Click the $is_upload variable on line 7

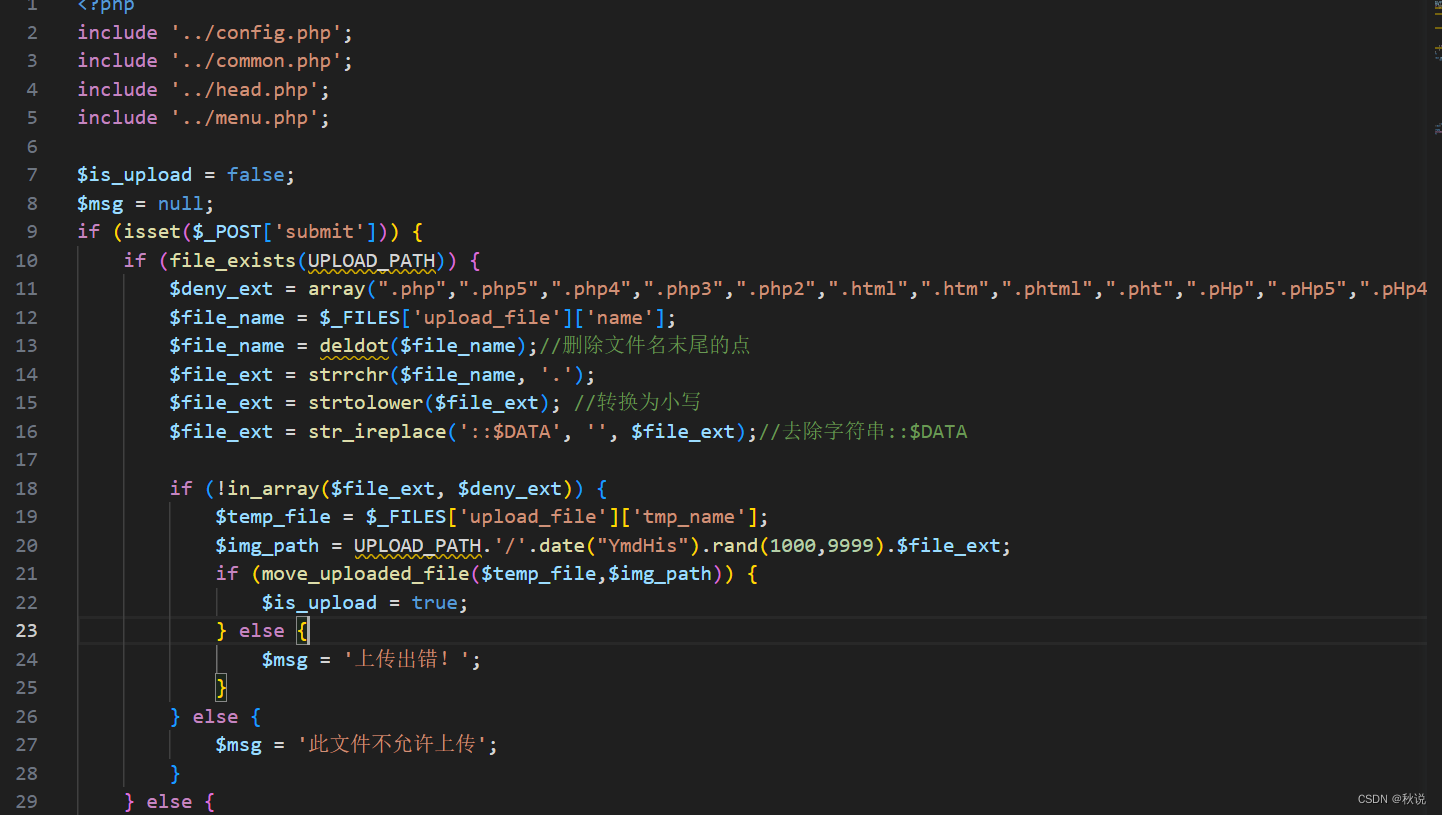pos(134,175)
